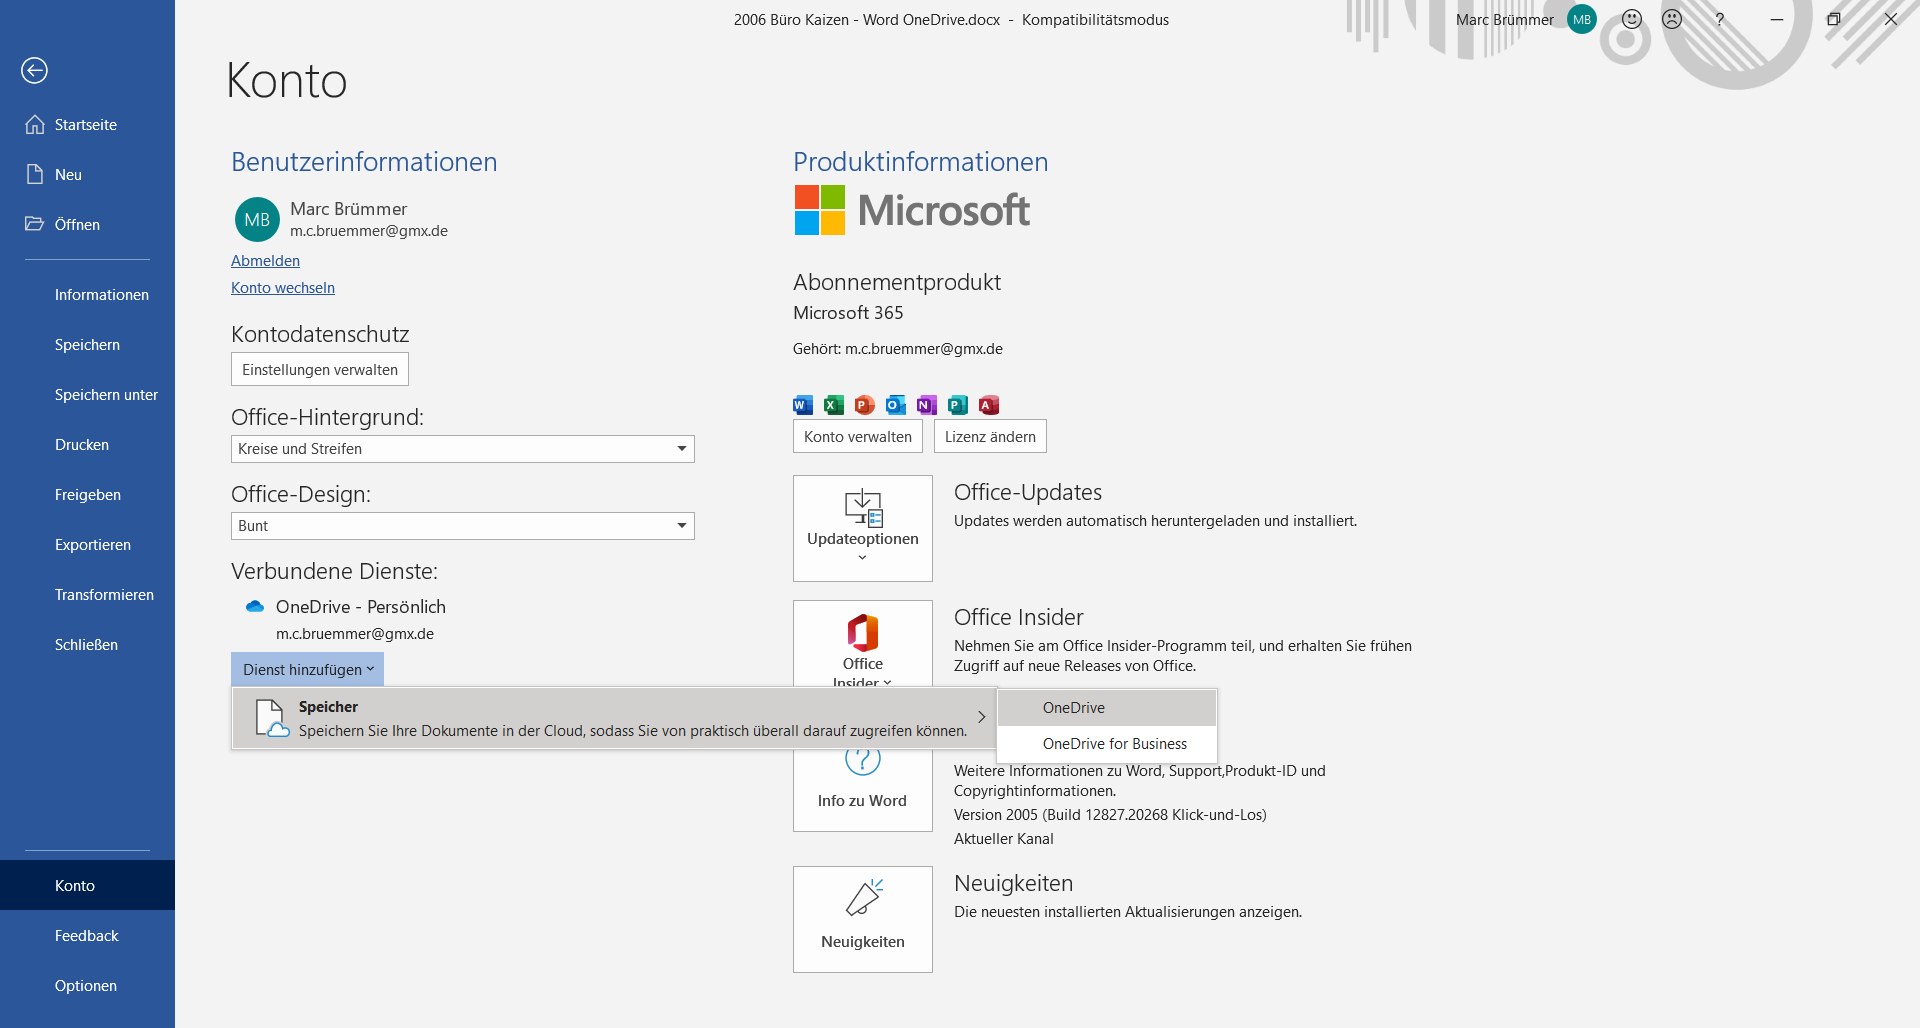Screen dimensions: 1920x1028
Task: Click the Öffnen folder icon
Action: (35, 224)
